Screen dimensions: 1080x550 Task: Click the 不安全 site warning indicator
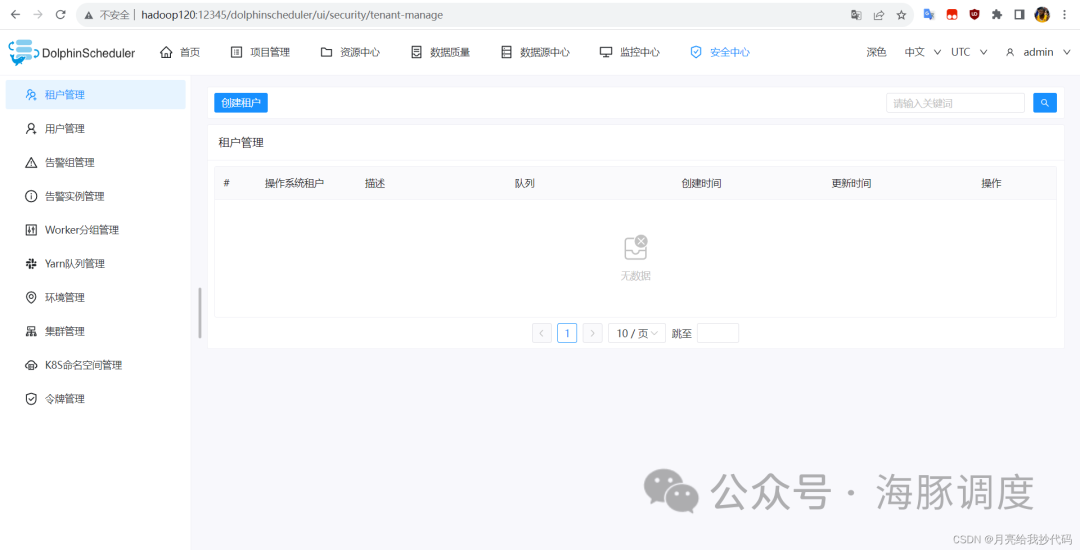[x=109, y=14]
